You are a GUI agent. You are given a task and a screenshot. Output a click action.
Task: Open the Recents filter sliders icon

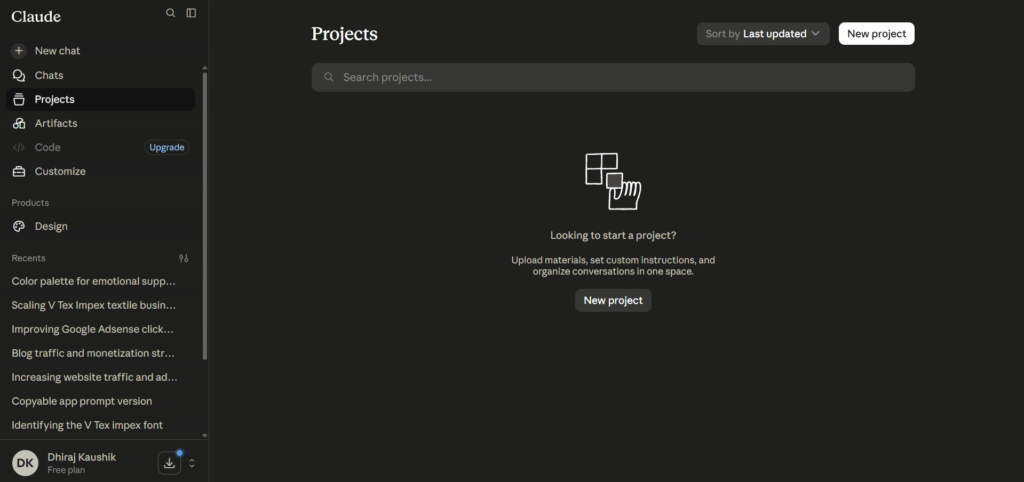[x=184, y=258]
